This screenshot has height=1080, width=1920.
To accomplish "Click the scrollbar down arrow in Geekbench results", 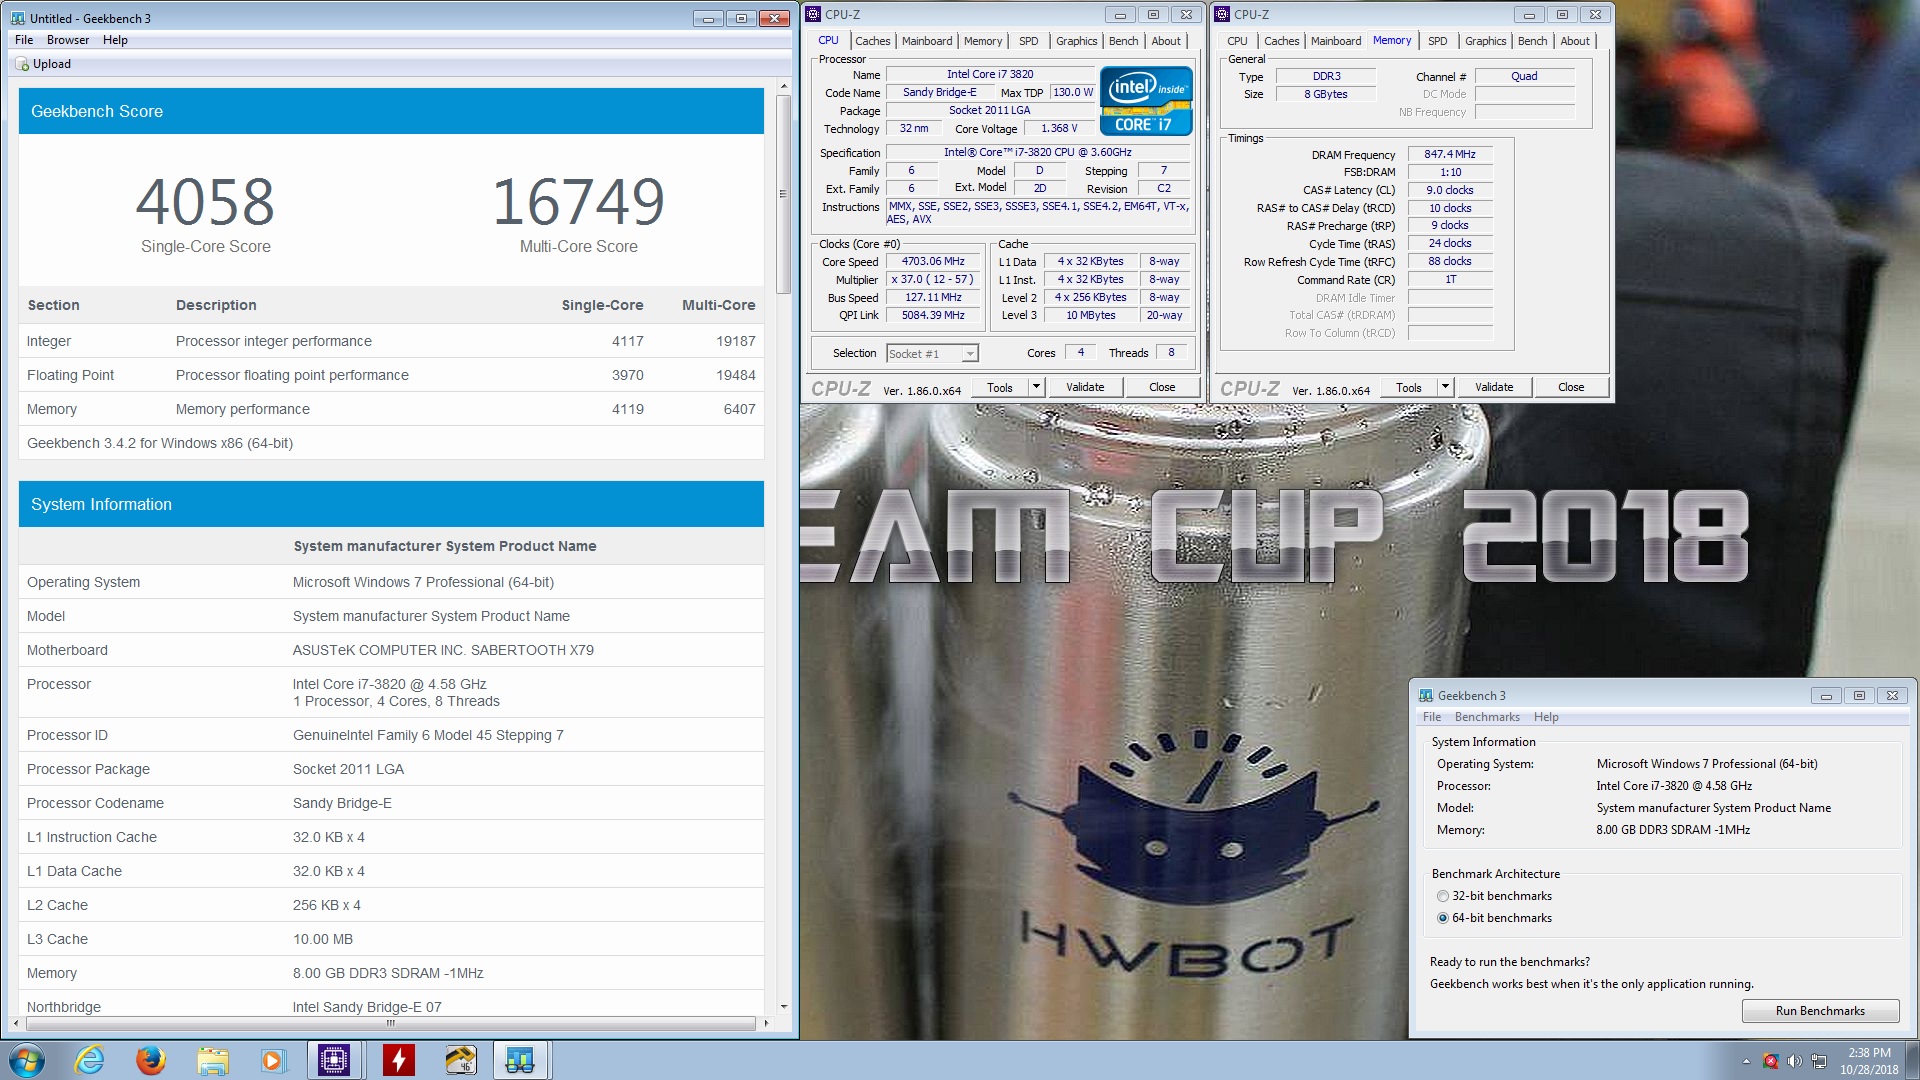I will 784,1006.
